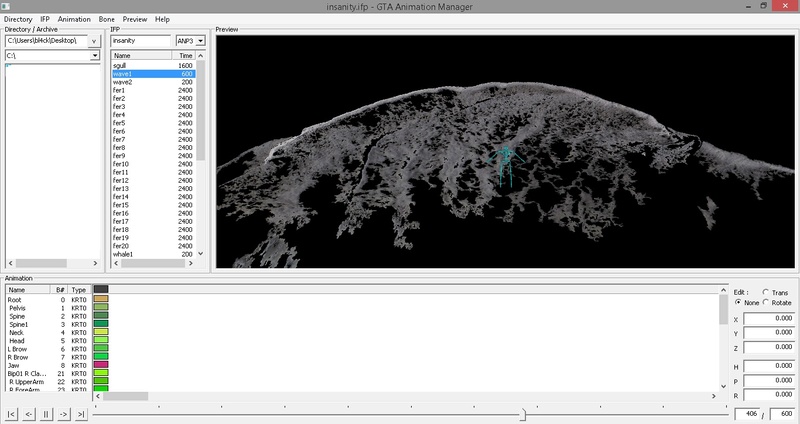Expand the ANP3 format dropdown
The height and width of the screenshot is (424, 800).
pos(201,41)
